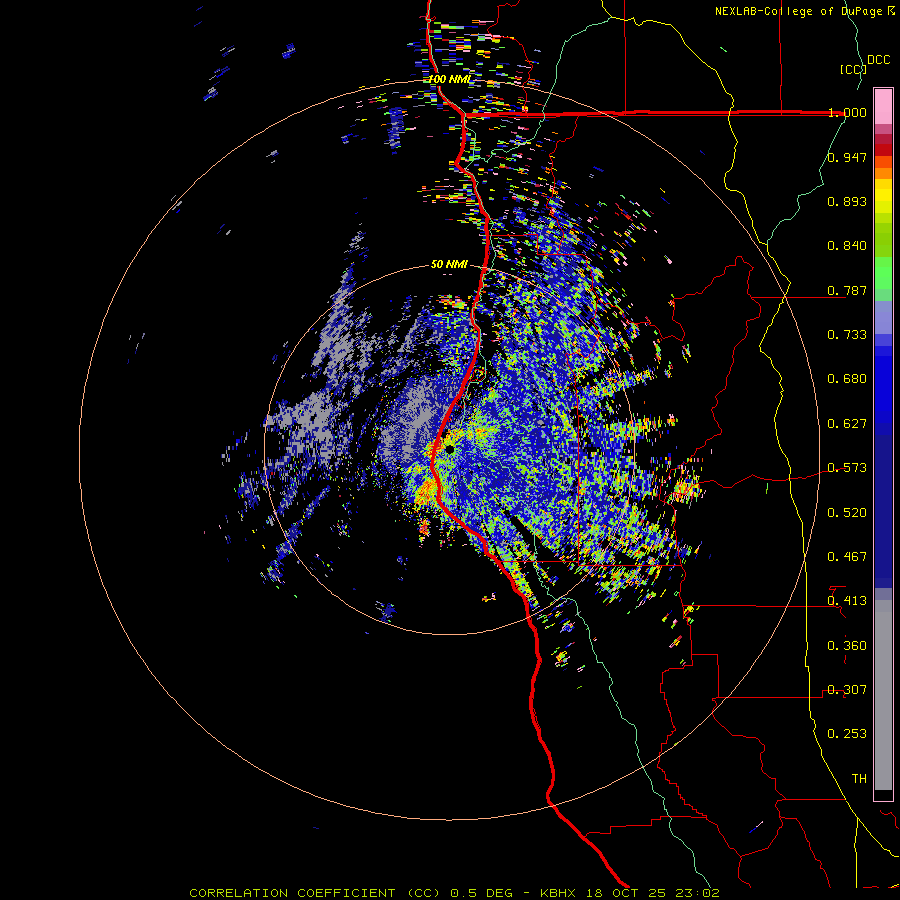Select the 0.840 legend value

click(x=847, y=246)
